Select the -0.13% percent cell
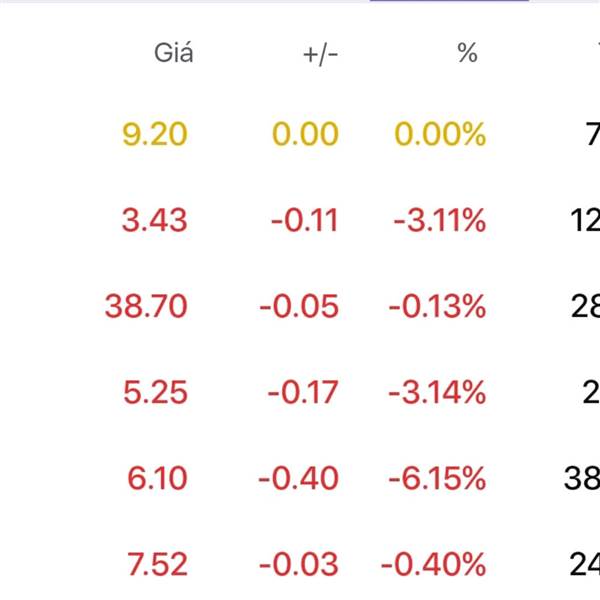 pos(437,306)
